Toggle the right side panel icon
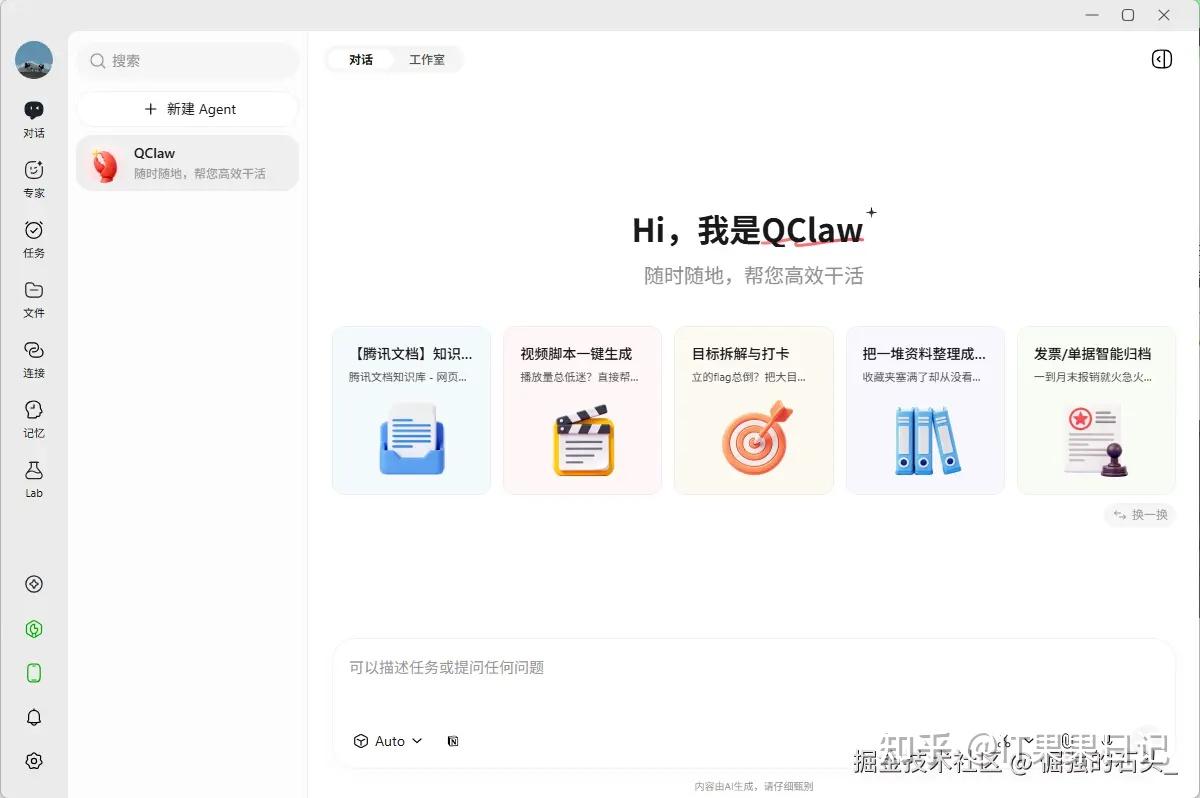The height and width of the screenshot is (798, 1200). point(1161,59)
